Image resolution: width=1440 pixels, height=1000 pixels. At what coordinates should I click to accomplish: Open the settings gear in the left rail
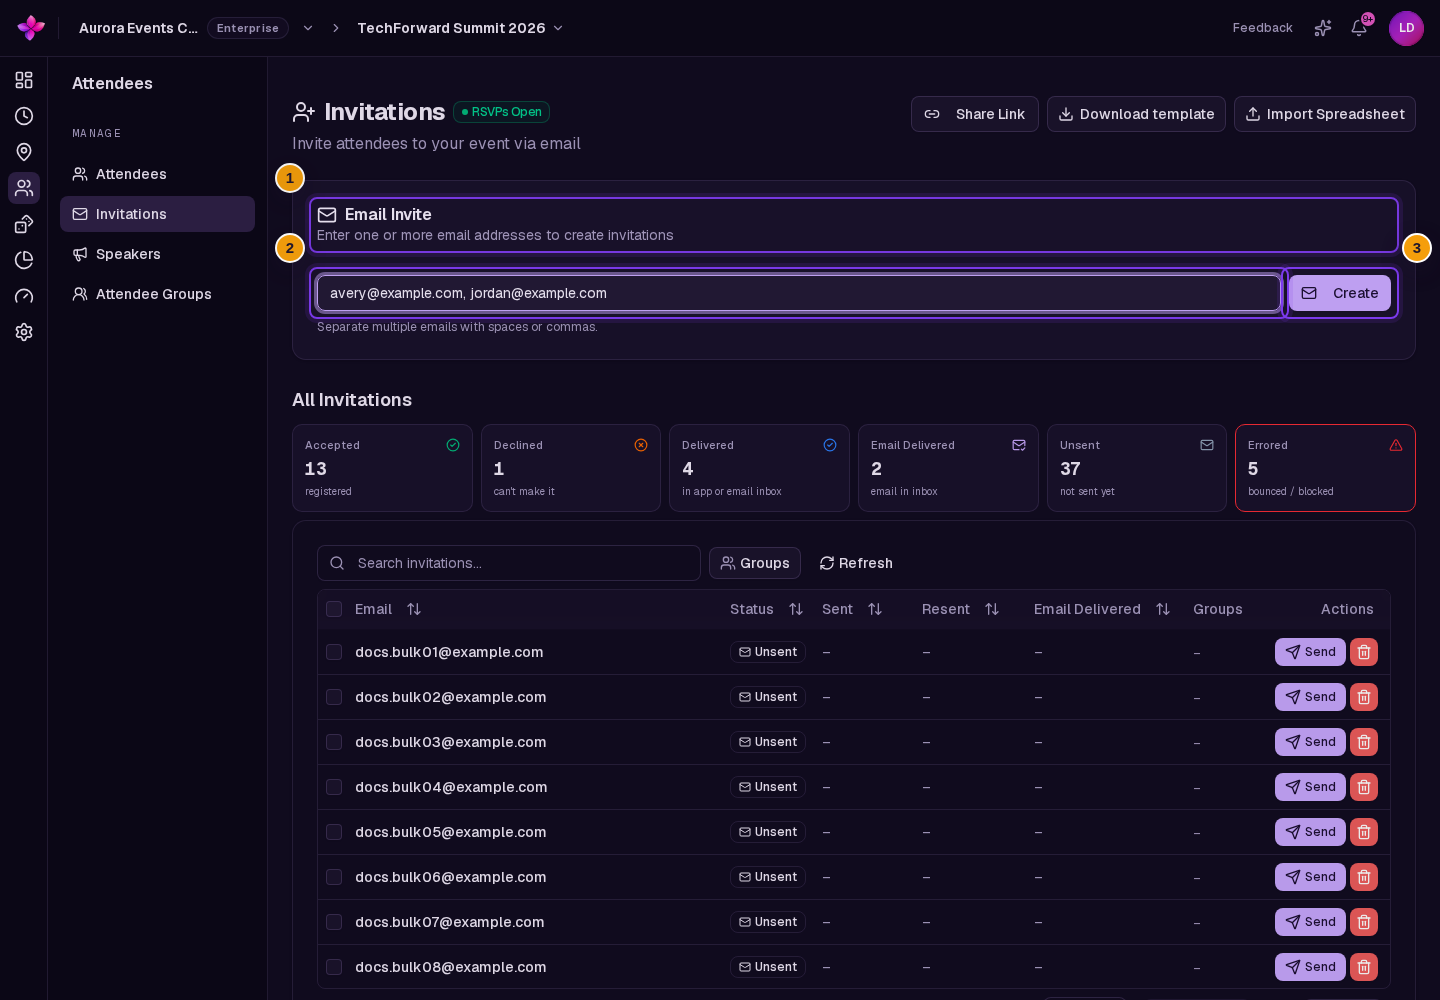[24, 332]
